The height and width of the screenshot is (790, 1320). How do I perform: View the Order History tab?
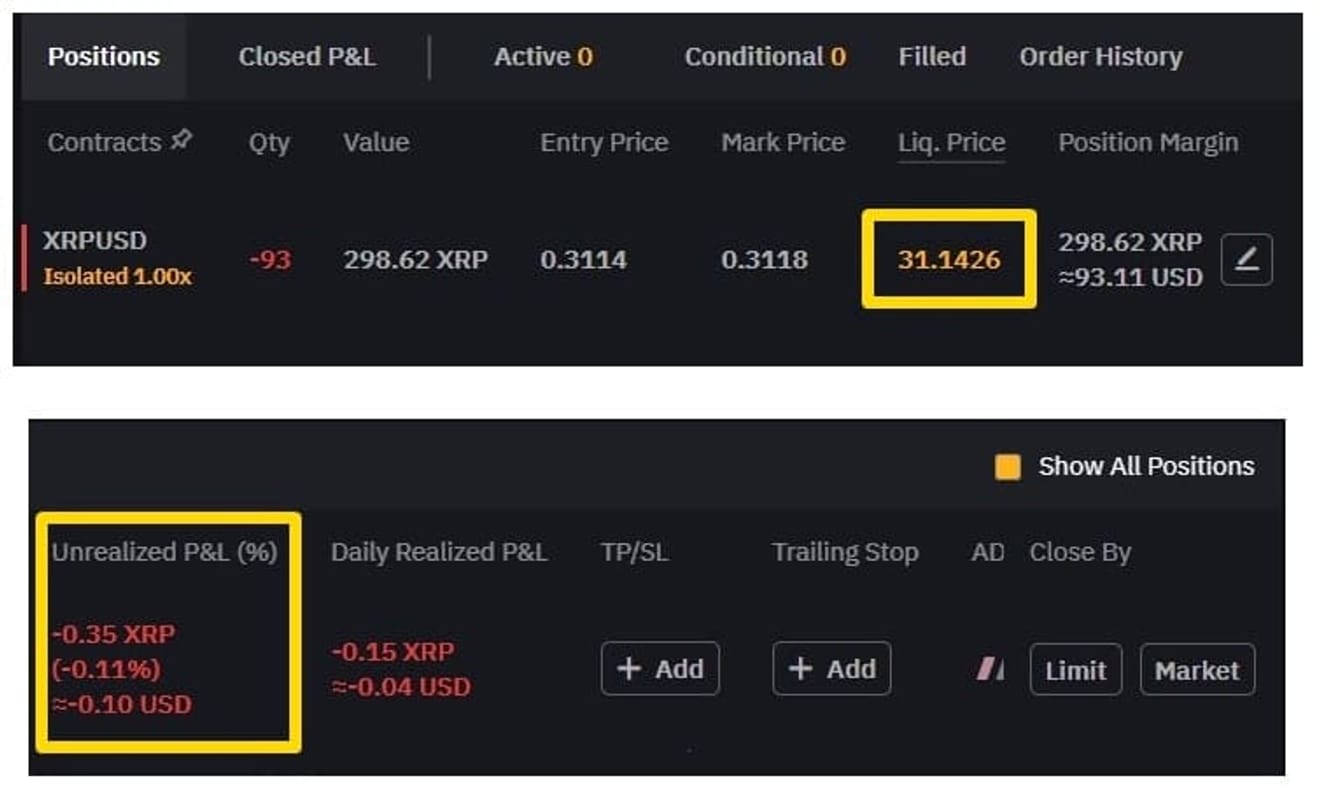pyautogui.click(x=1101, y=57)
